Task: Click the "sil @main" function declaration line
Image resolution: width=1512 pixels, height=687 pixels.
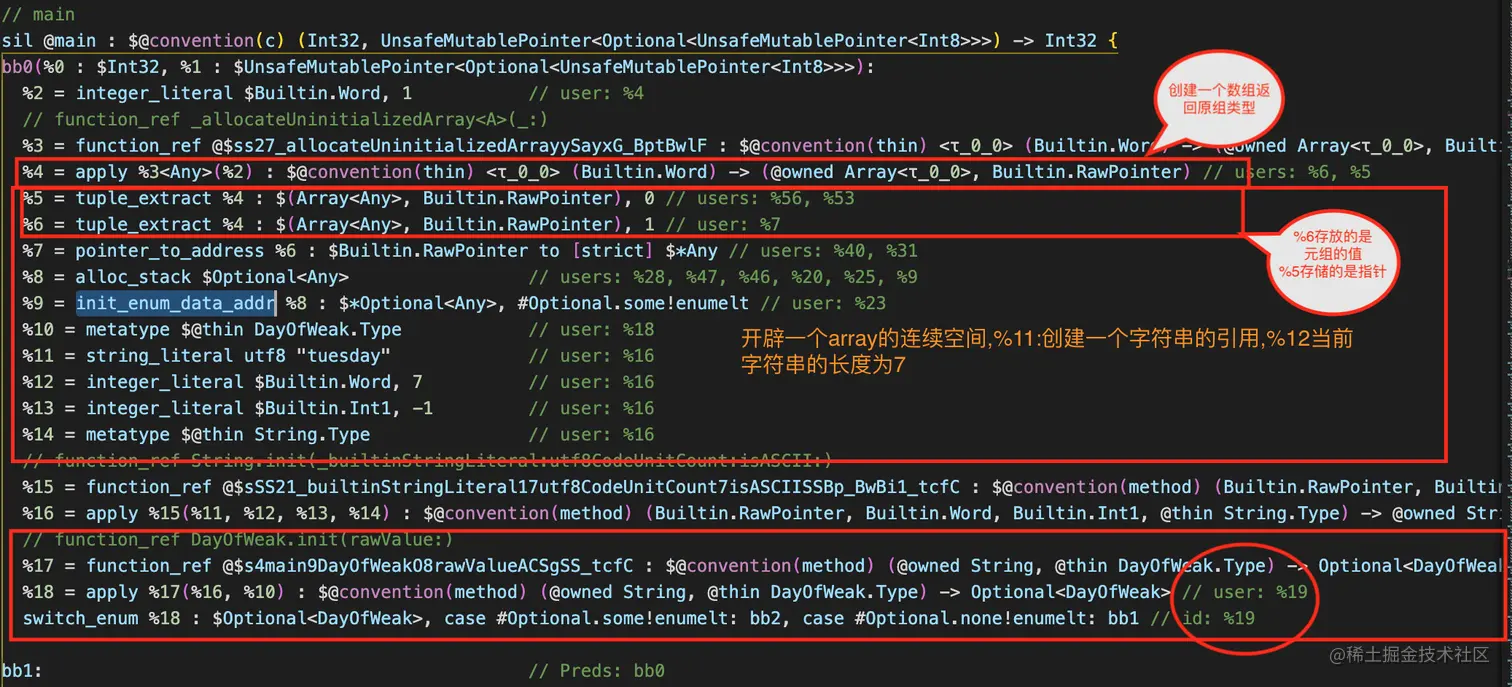Action: pos(560,41)
